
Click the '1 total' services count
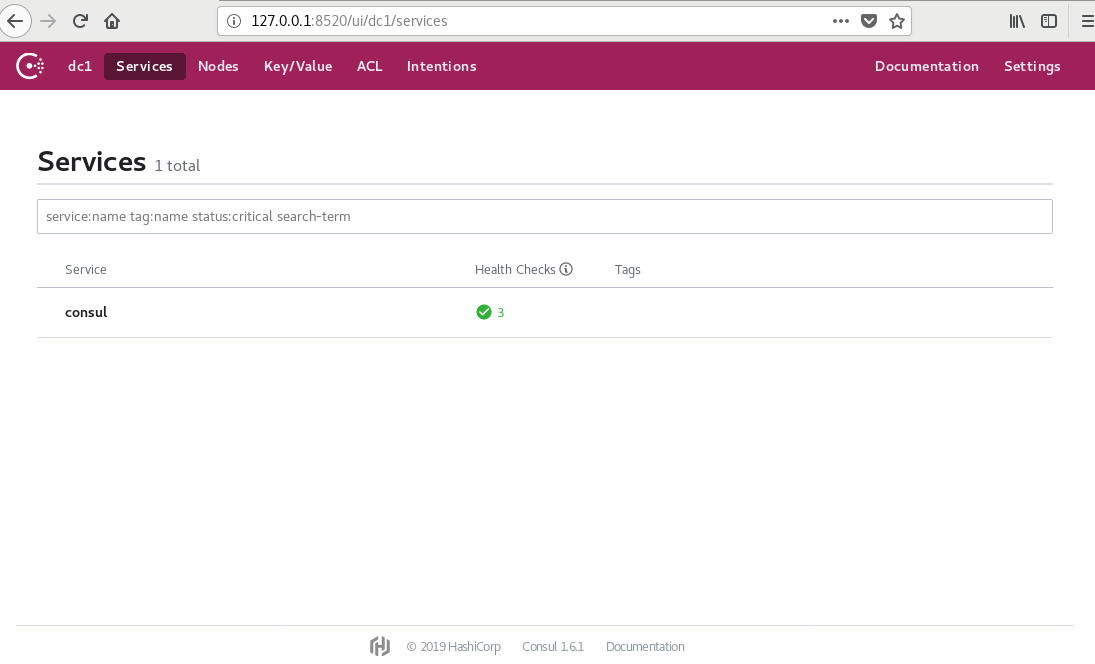click(177, 165)
